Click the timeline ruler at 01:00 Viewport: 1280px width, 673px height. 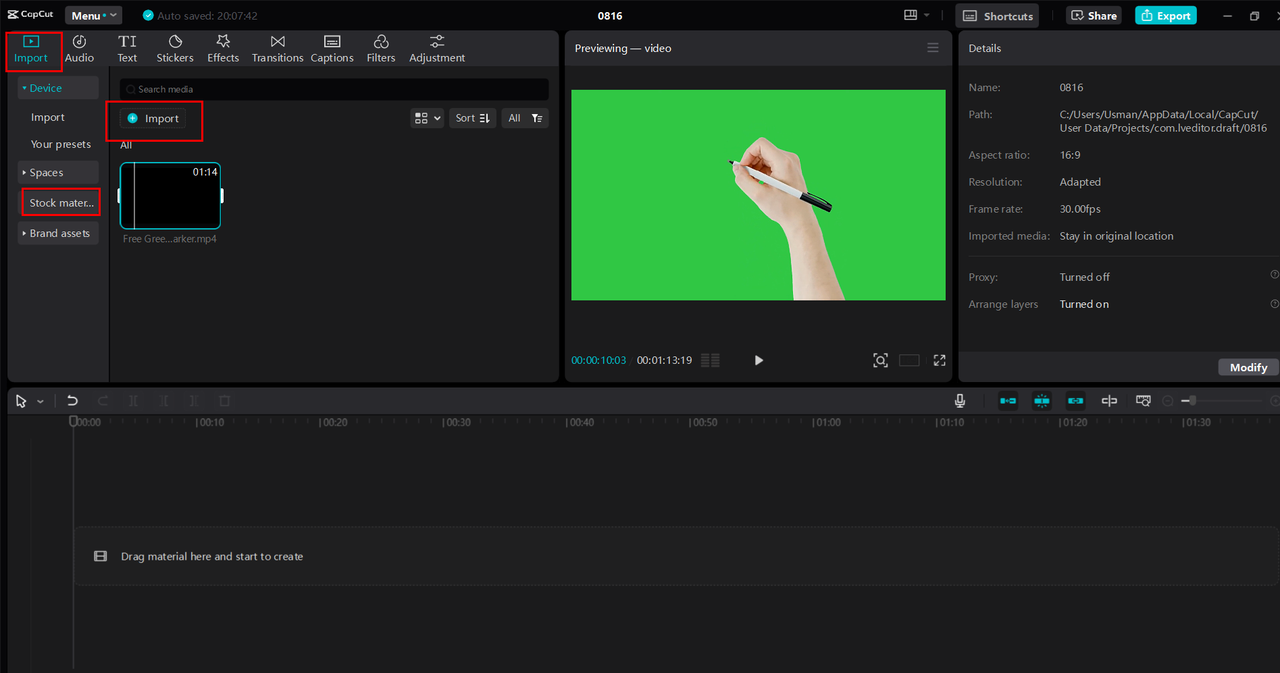[826, 422]
